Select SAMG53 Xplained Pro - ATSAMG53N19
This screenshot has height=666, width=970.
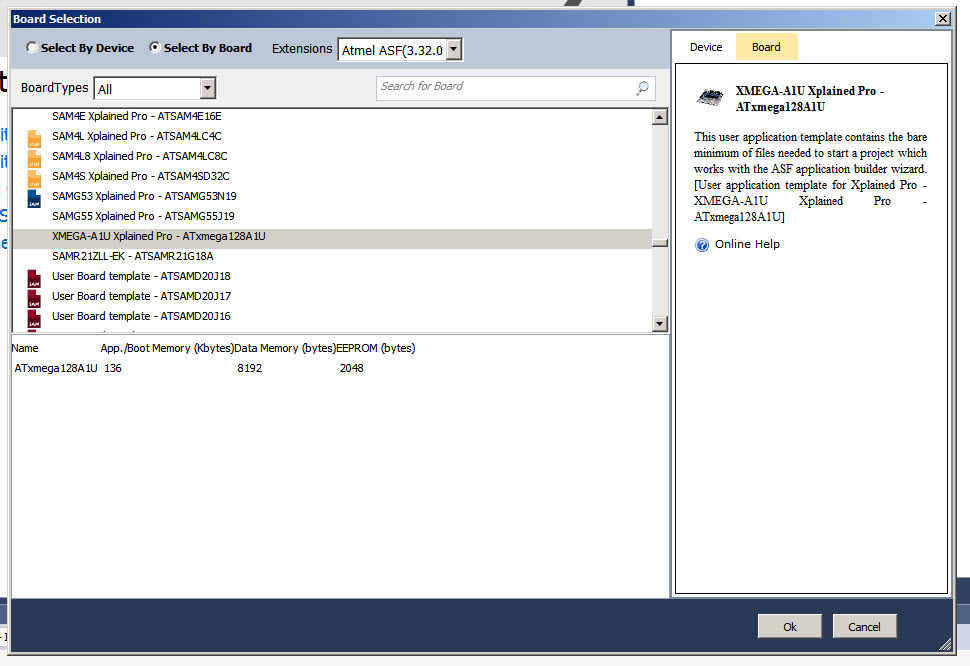coord(144,196)
